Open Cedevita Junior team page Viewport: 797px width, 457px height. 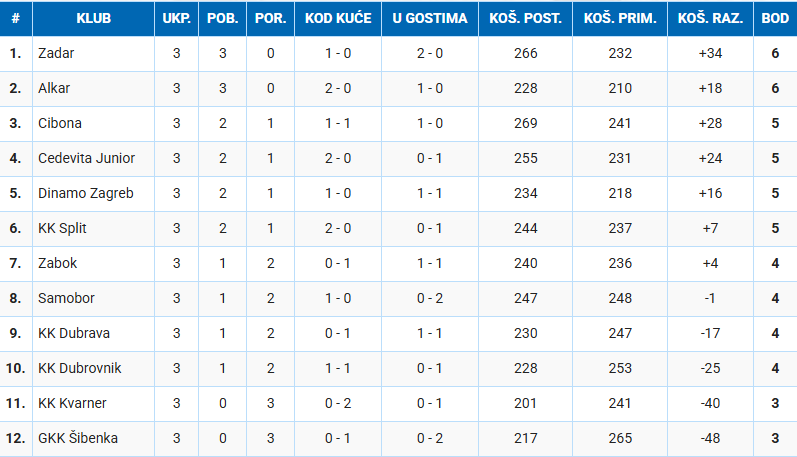(x=86, y=158)
